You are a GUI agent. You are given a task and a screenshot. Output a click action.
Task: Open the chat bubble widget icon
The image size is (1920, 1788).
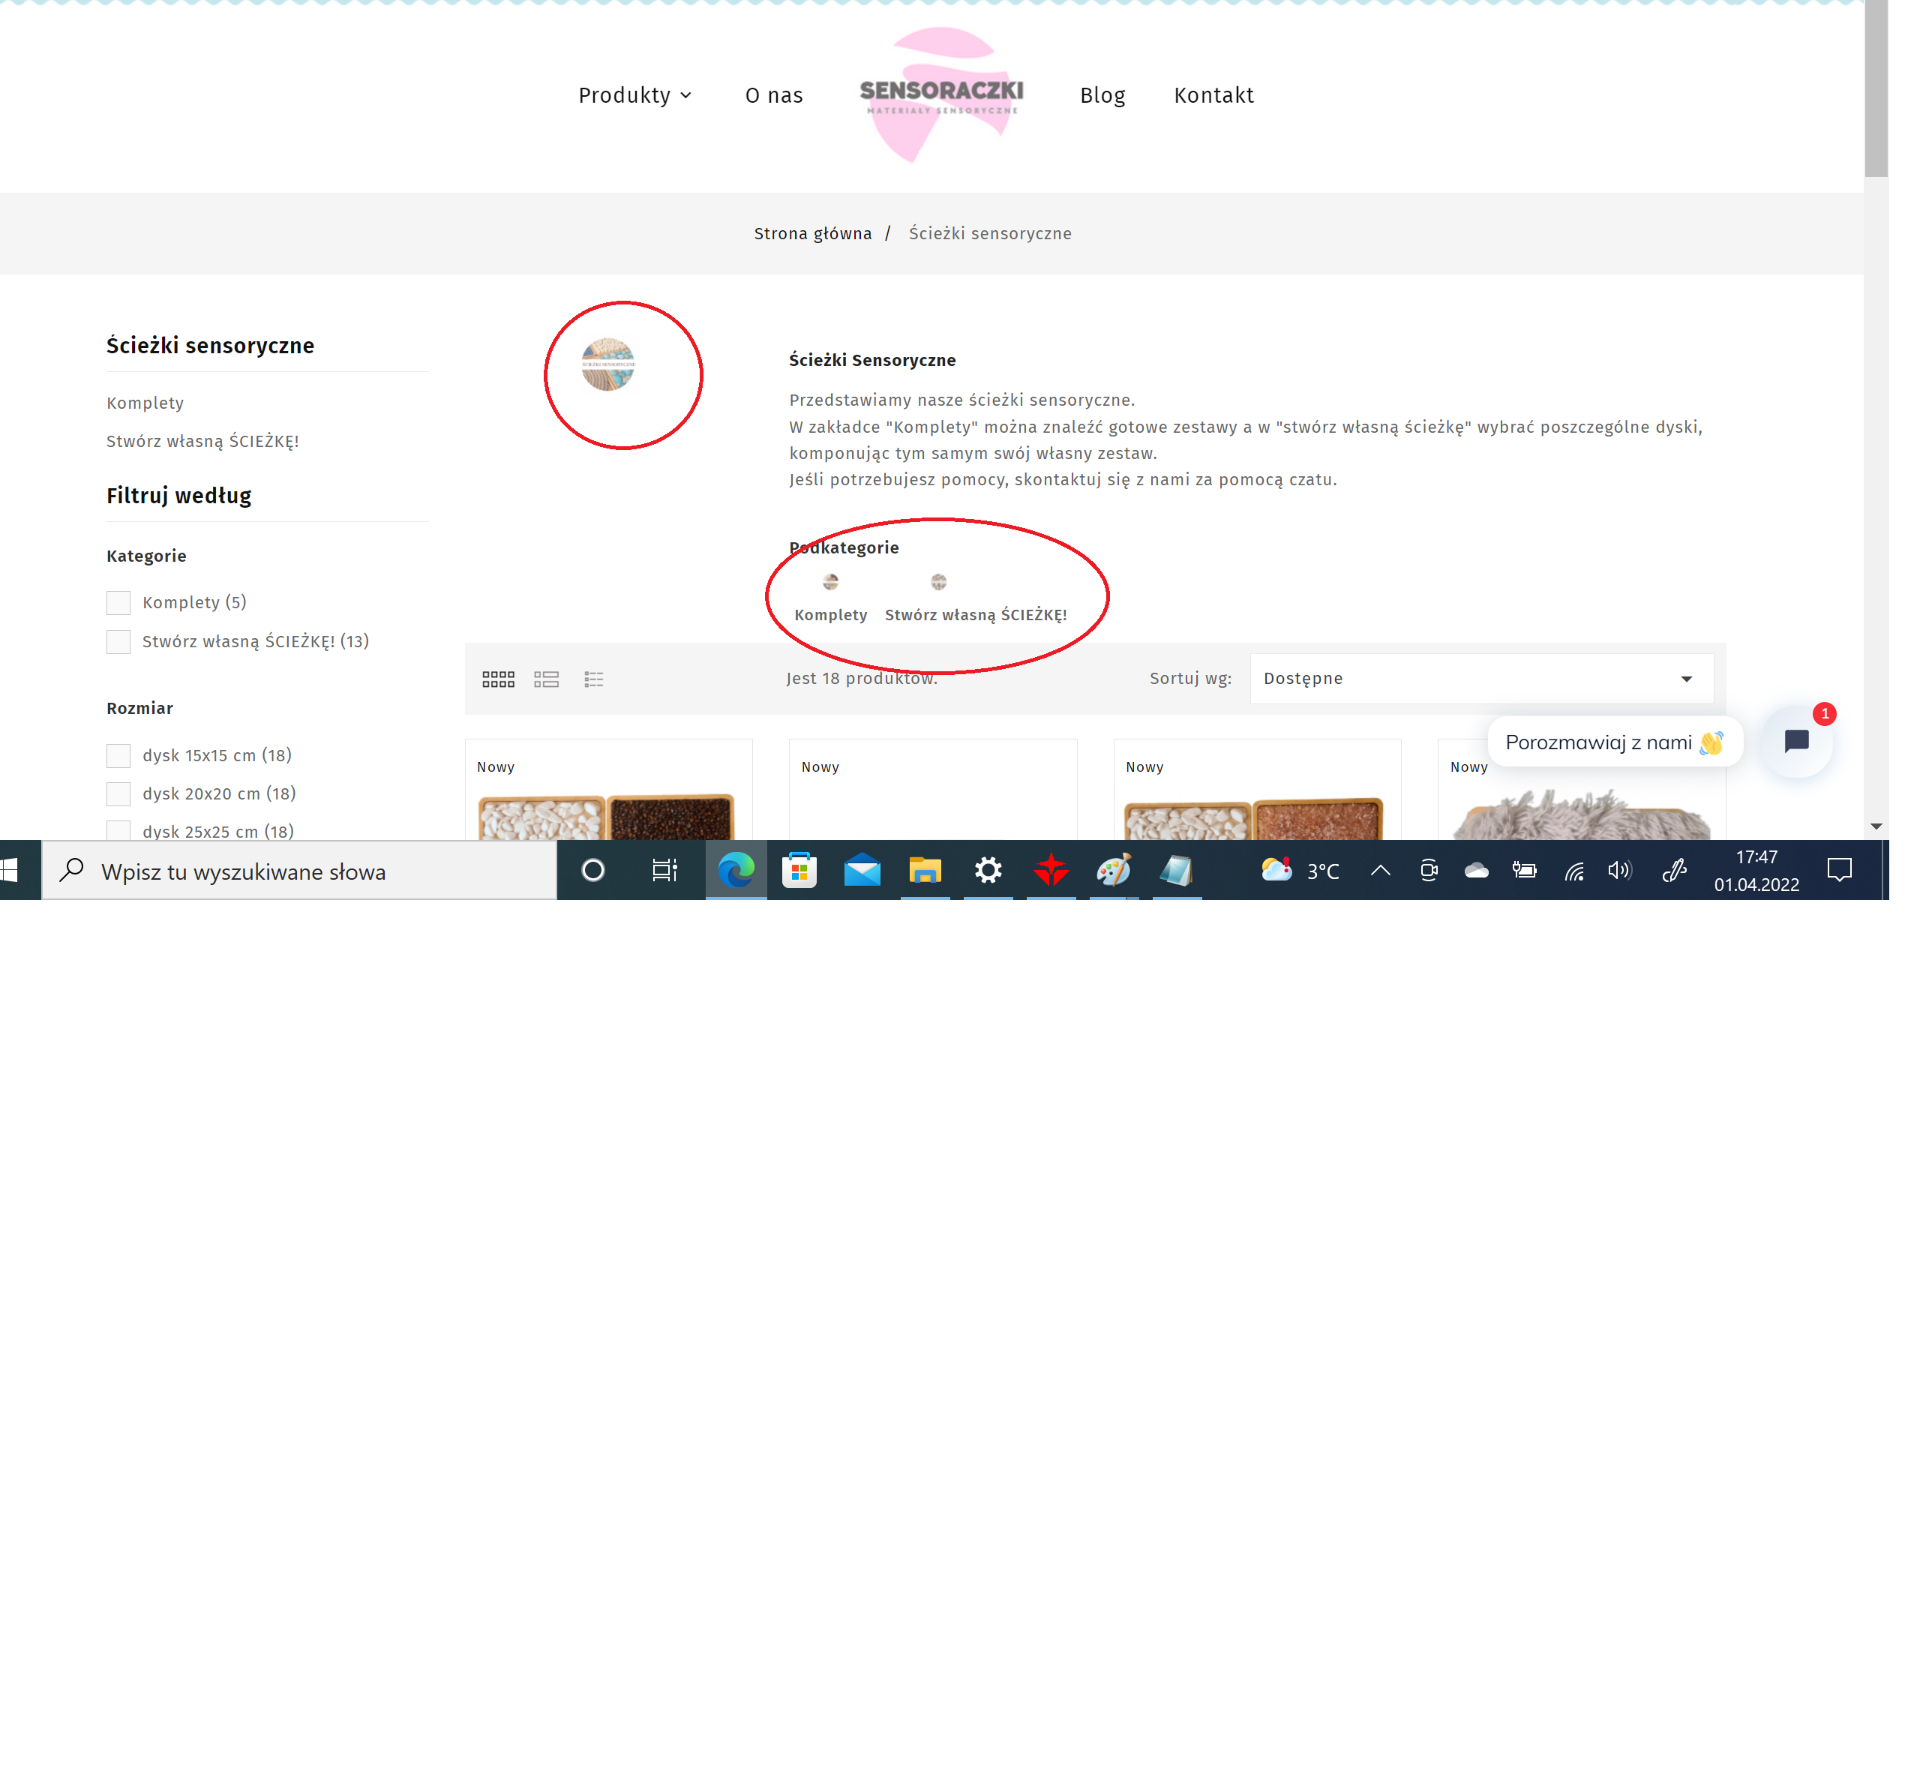coord(1796,741)
